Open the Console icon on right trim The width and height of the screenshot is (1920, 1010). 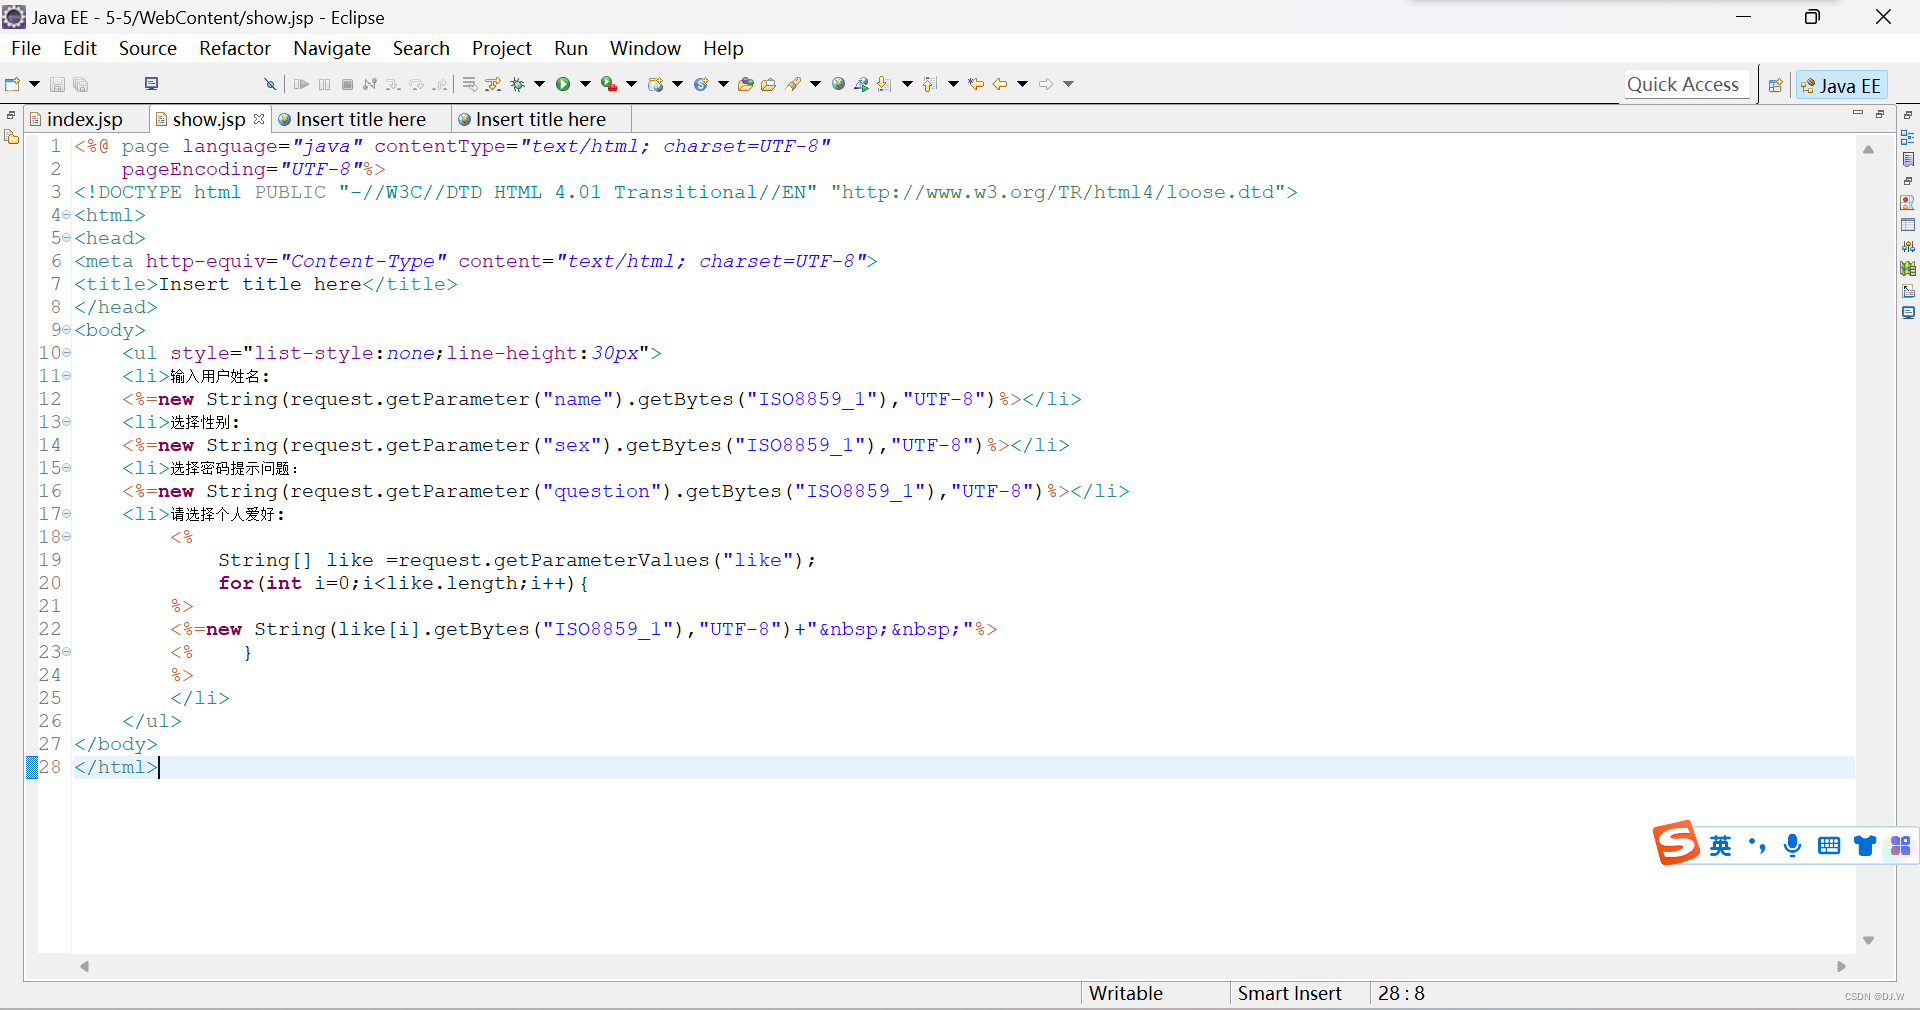point(1908,312)
